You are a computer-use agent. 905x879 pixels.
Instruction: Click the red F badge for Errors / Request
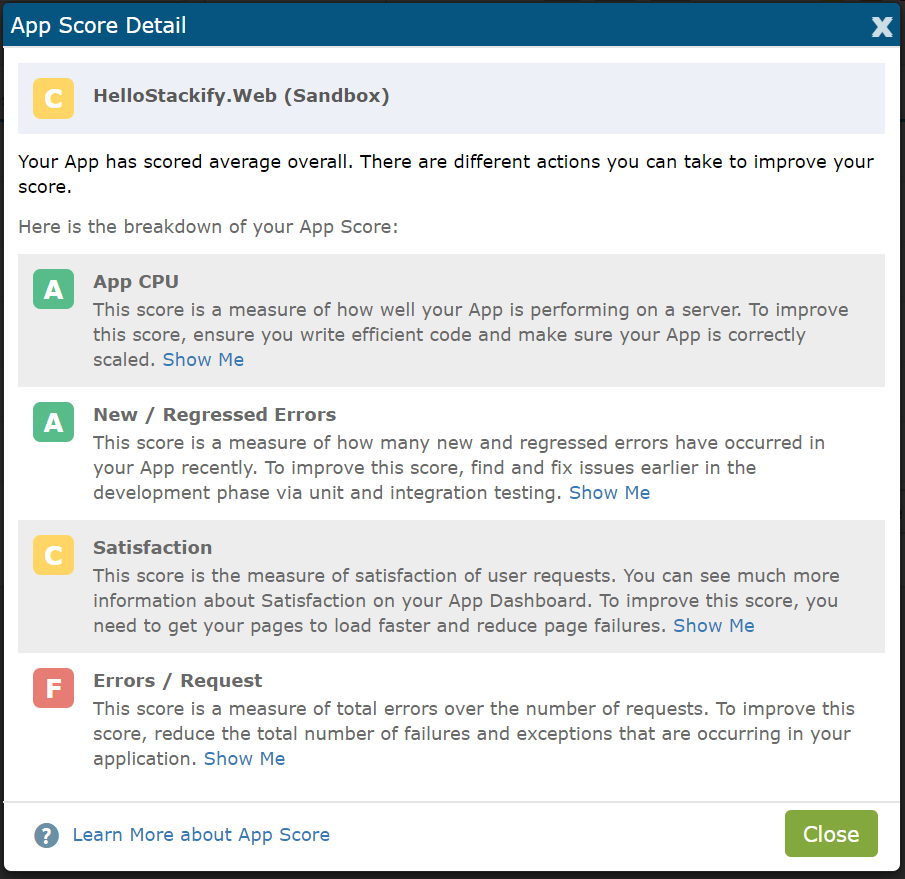(x=53, y=688)
